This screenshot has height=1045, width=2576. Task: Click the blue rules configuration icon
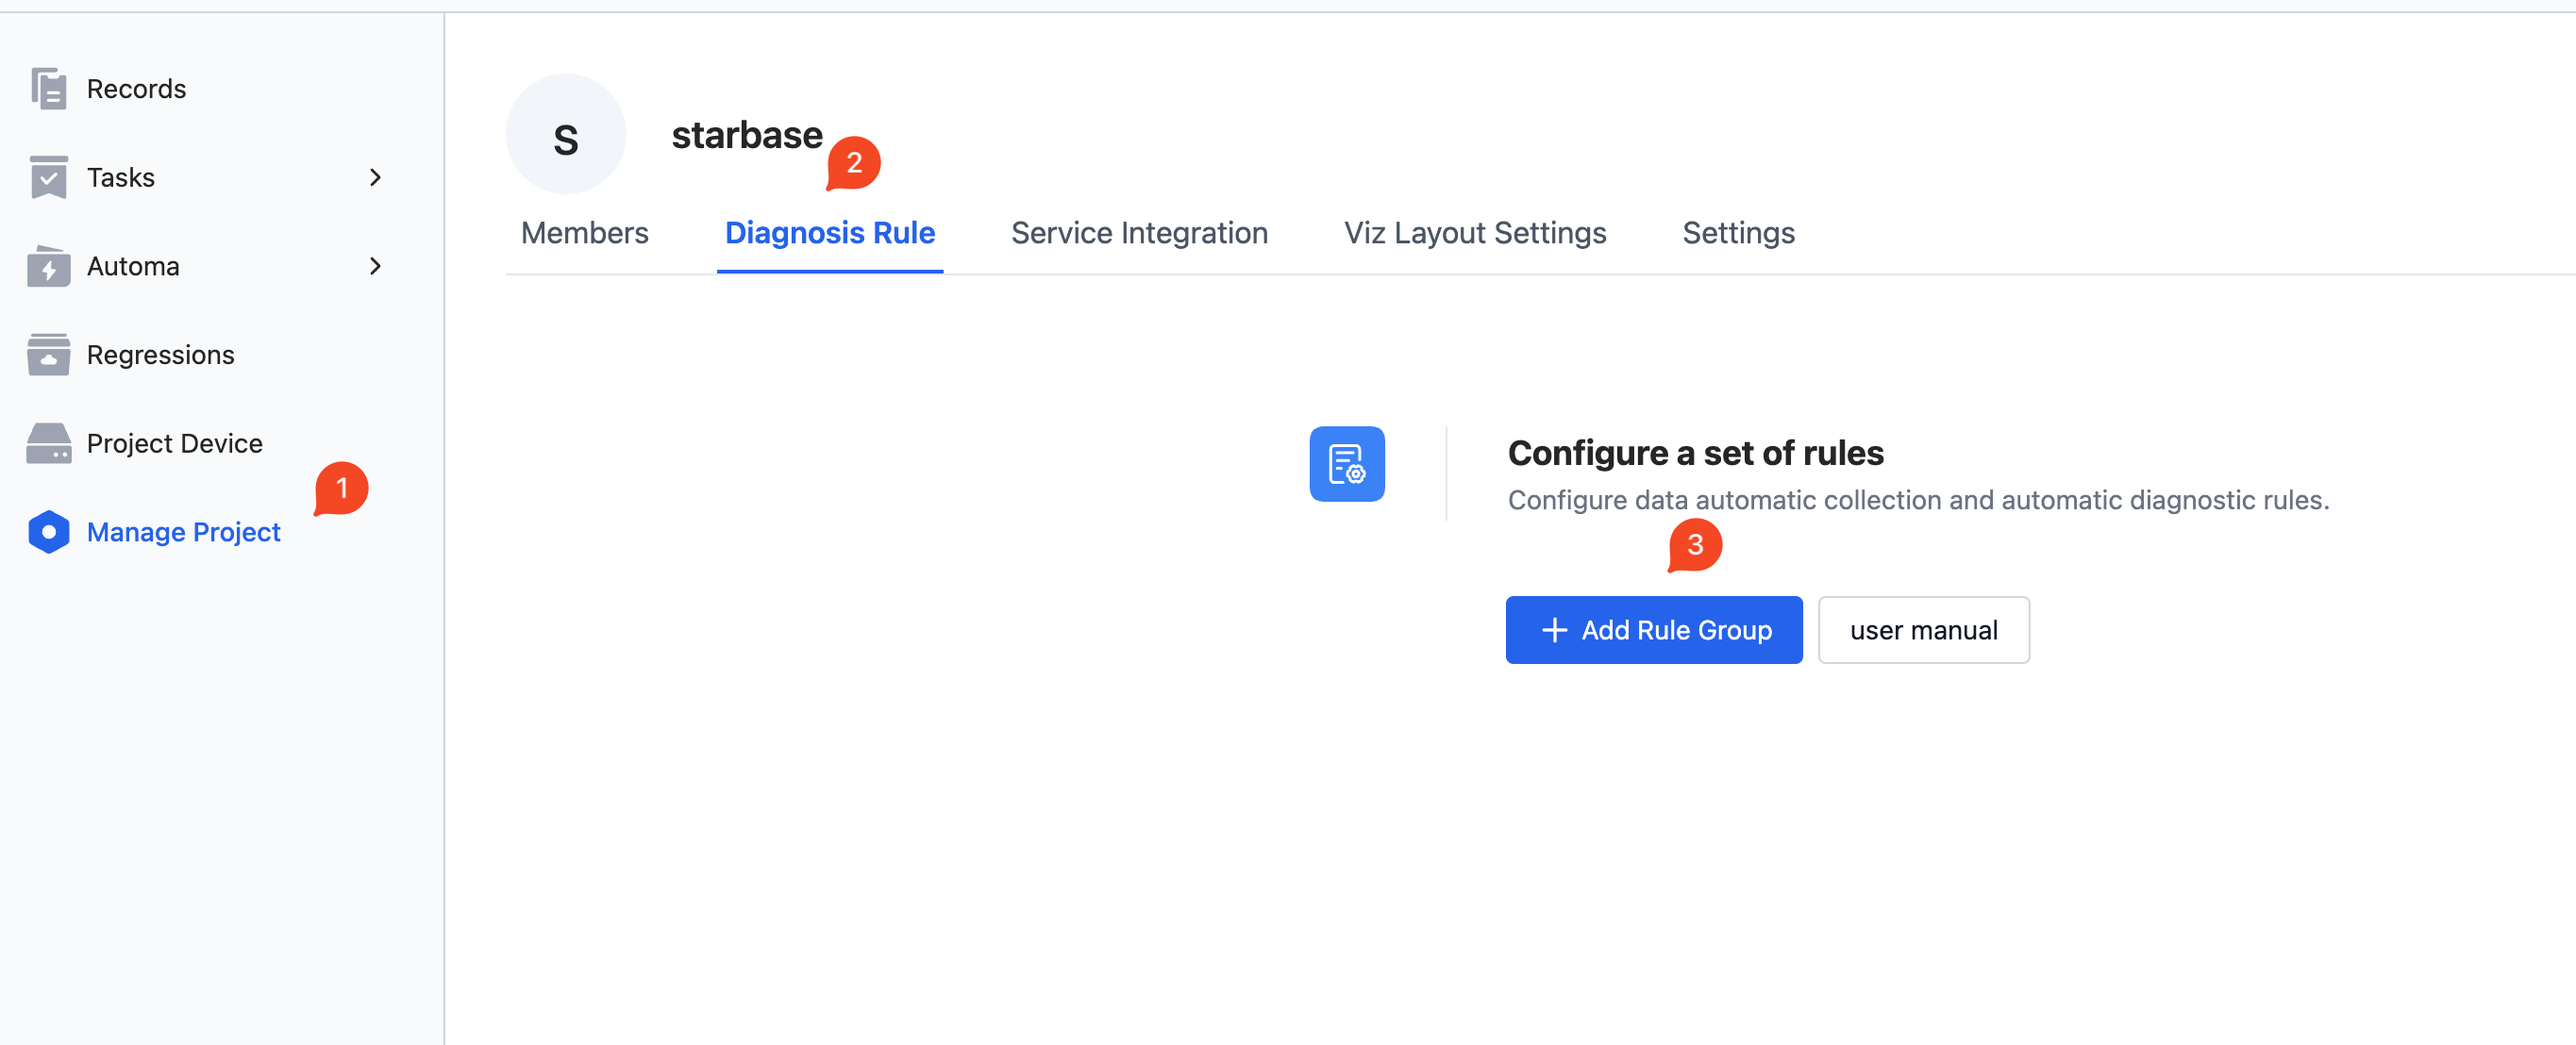[x=1347, y=464]
